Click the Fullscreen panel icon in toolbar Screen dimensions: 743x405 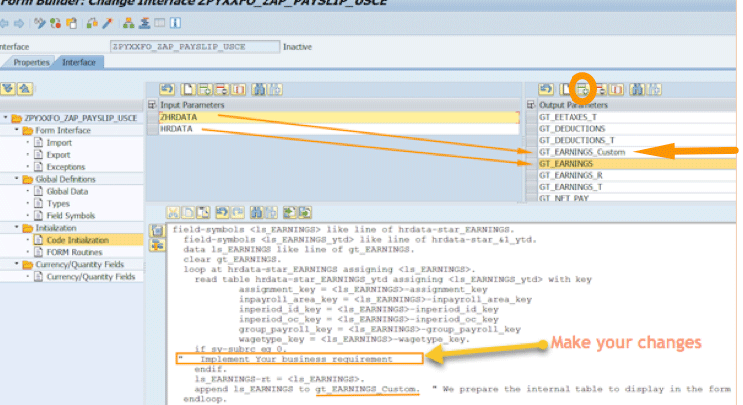(x=160, y=23)
